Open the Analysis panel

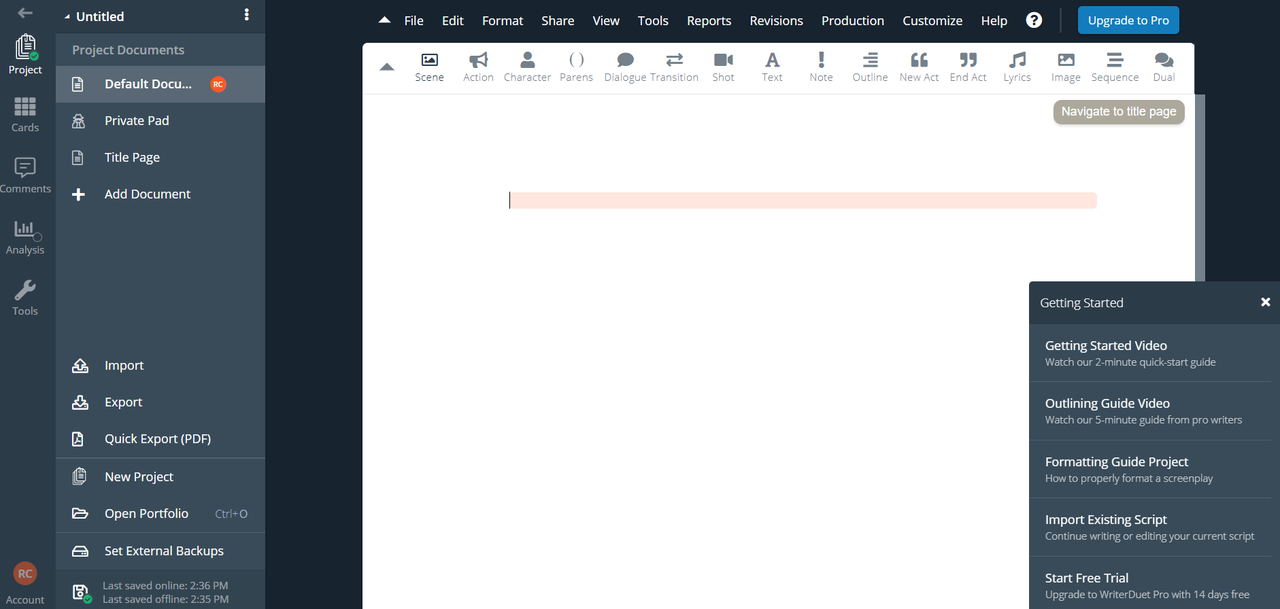pos(25,238)
